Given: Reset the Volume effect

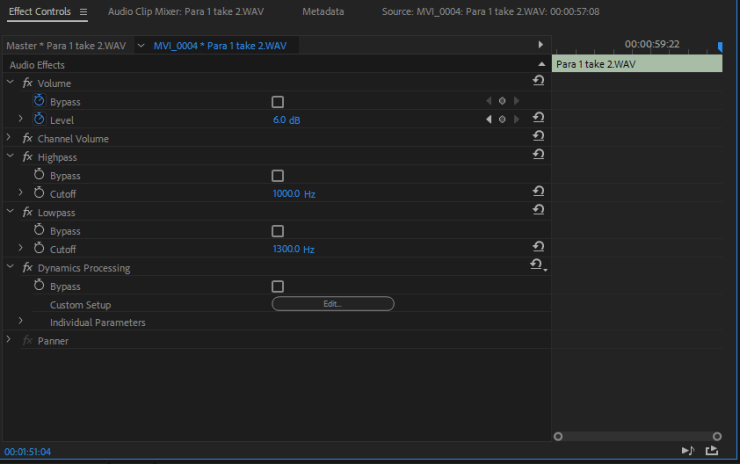Looking at the screenshot, I should coord(538,80).
